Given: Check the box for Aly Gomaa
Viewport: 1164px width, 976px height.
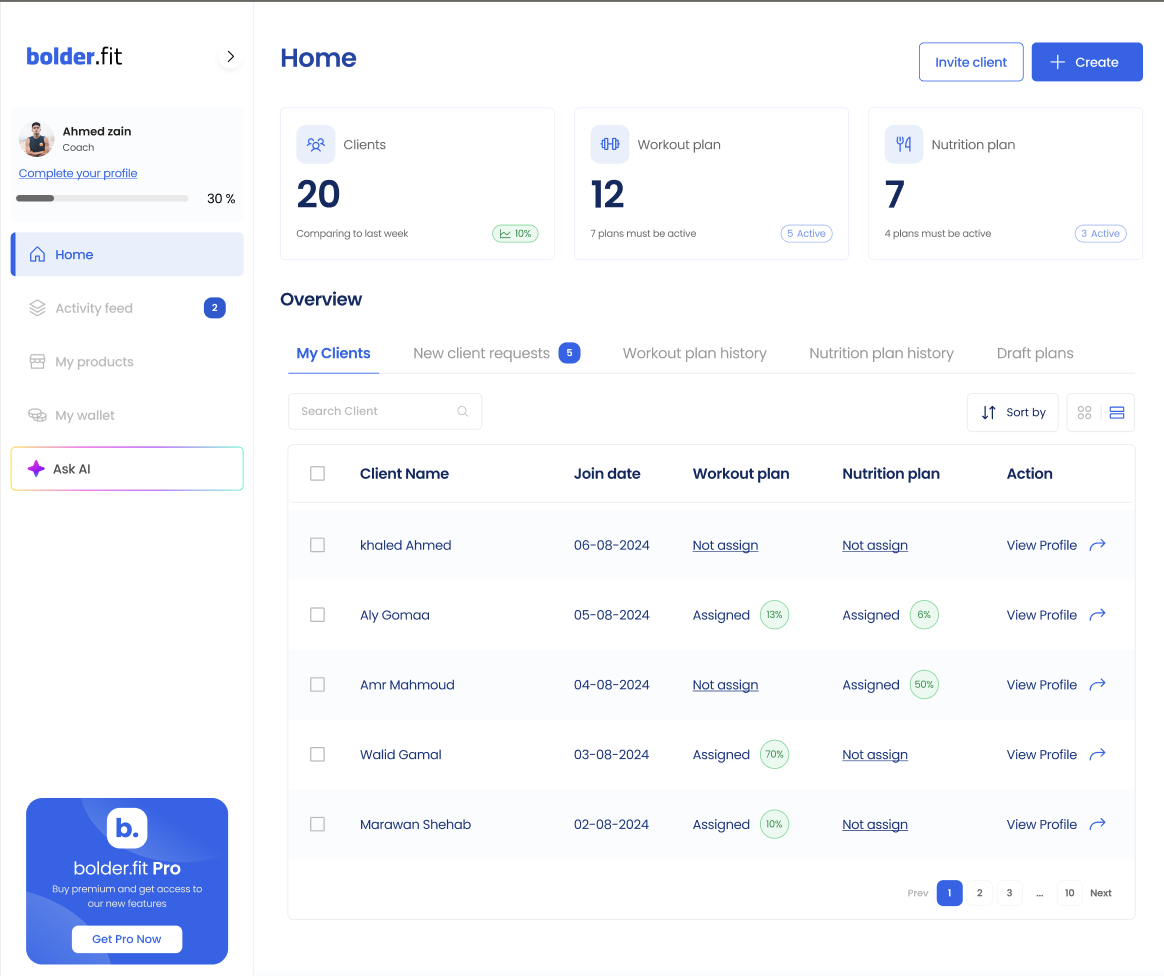Looking at the screenshot, I should [x=317, y=615].
